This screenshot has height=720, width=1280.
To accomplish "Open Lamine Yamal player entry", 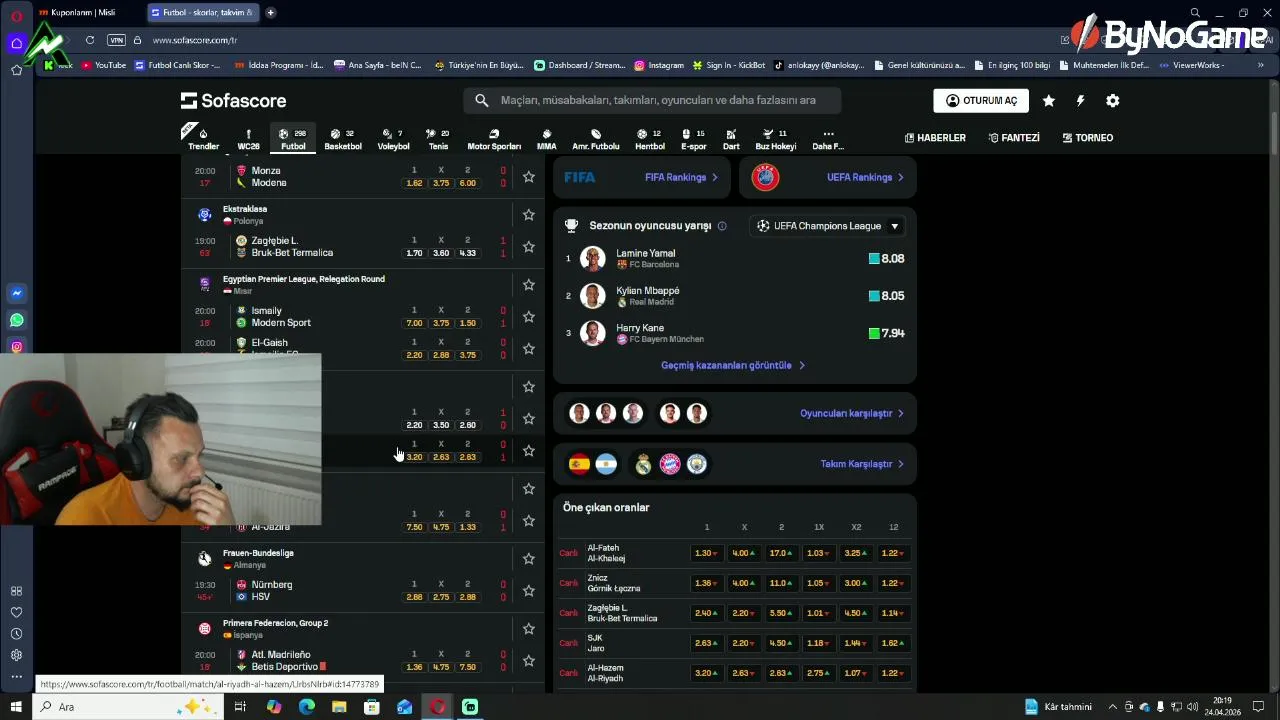I will (735, 259).
